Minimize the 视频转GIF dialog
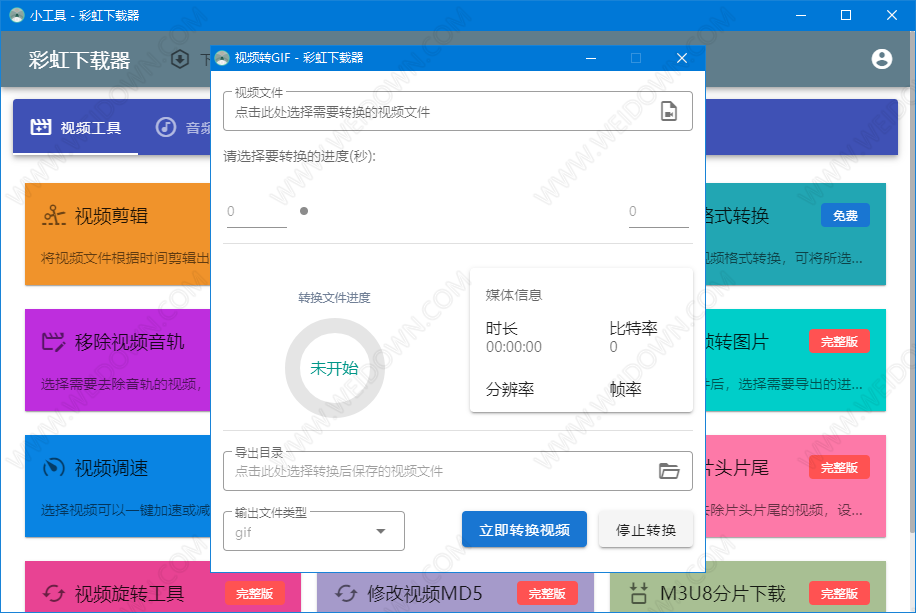Viewport: 916px width, 613px height. pyautogui.click(x=591, y=58)
